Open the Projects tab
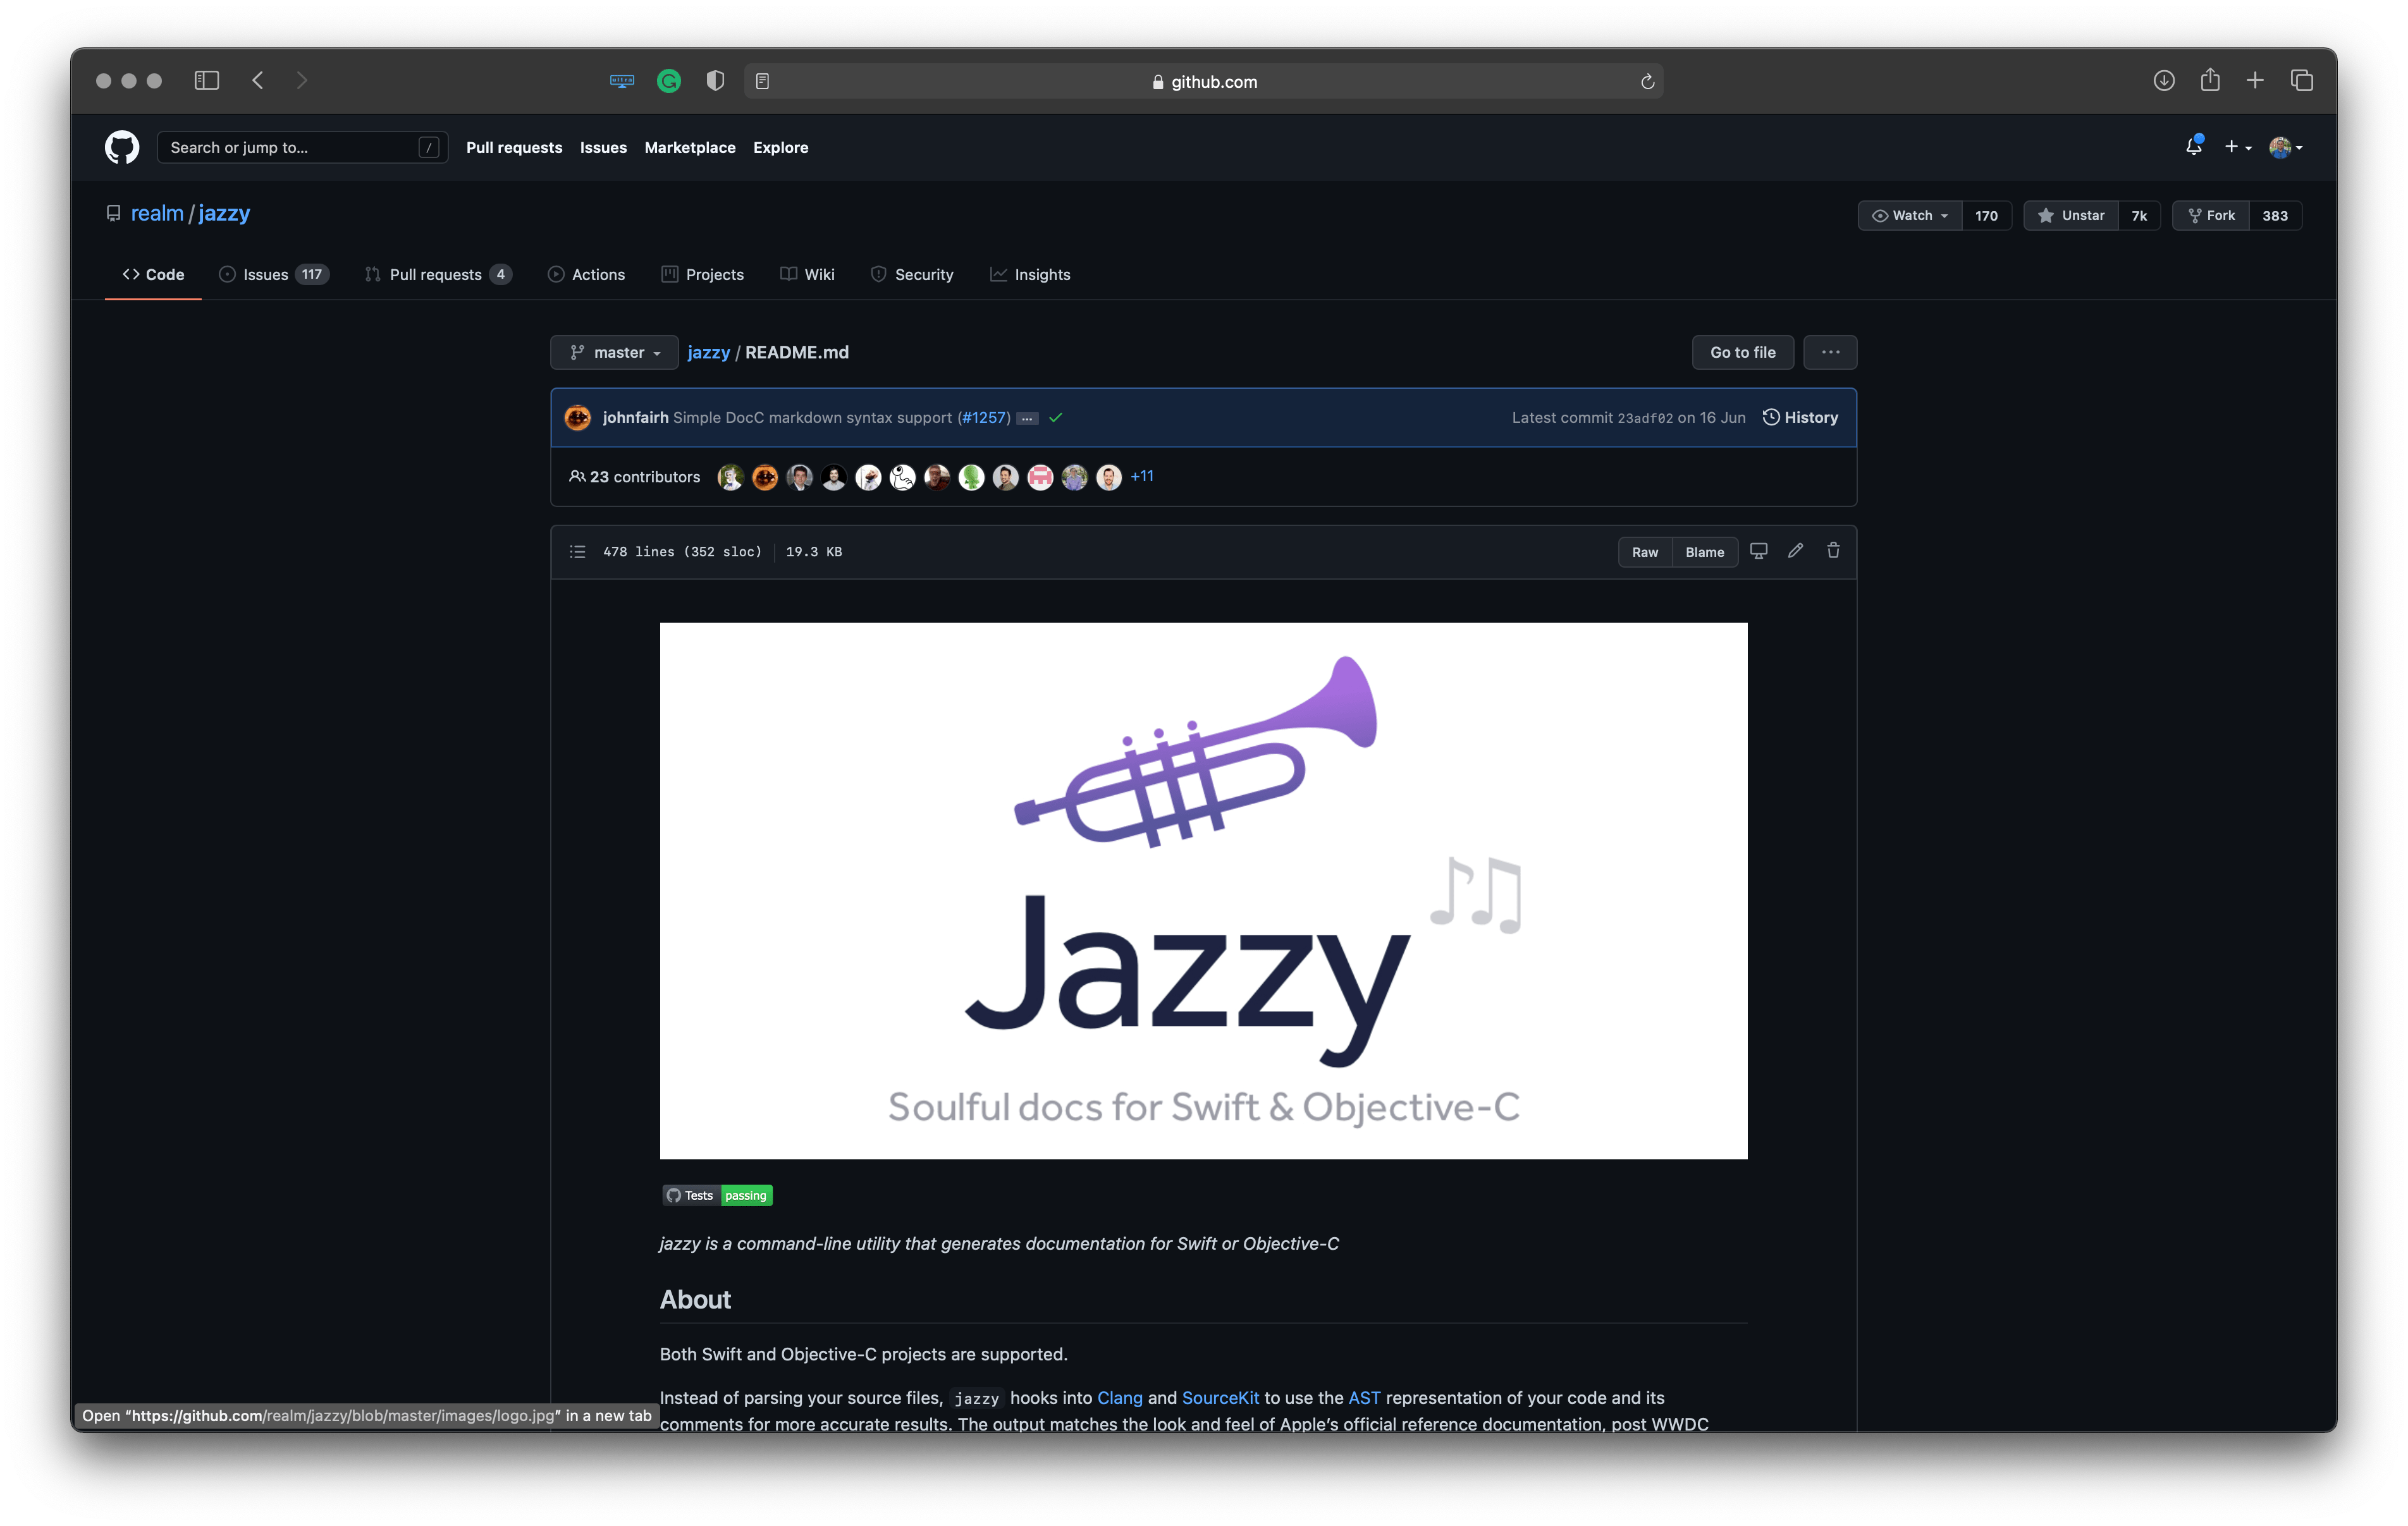Image resolution: width=2408 pixels, height=1526 pixels. pos(702,274)
